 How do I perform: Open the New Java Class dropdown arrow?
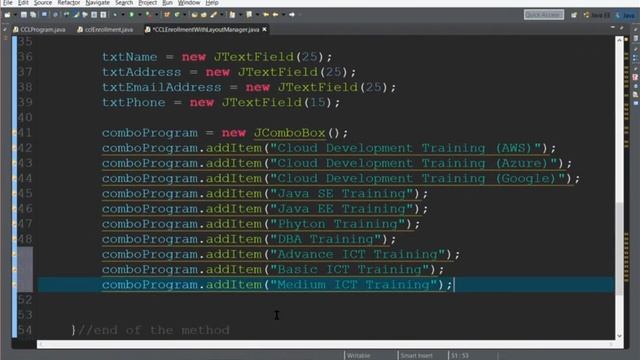(x=185, y=15)
